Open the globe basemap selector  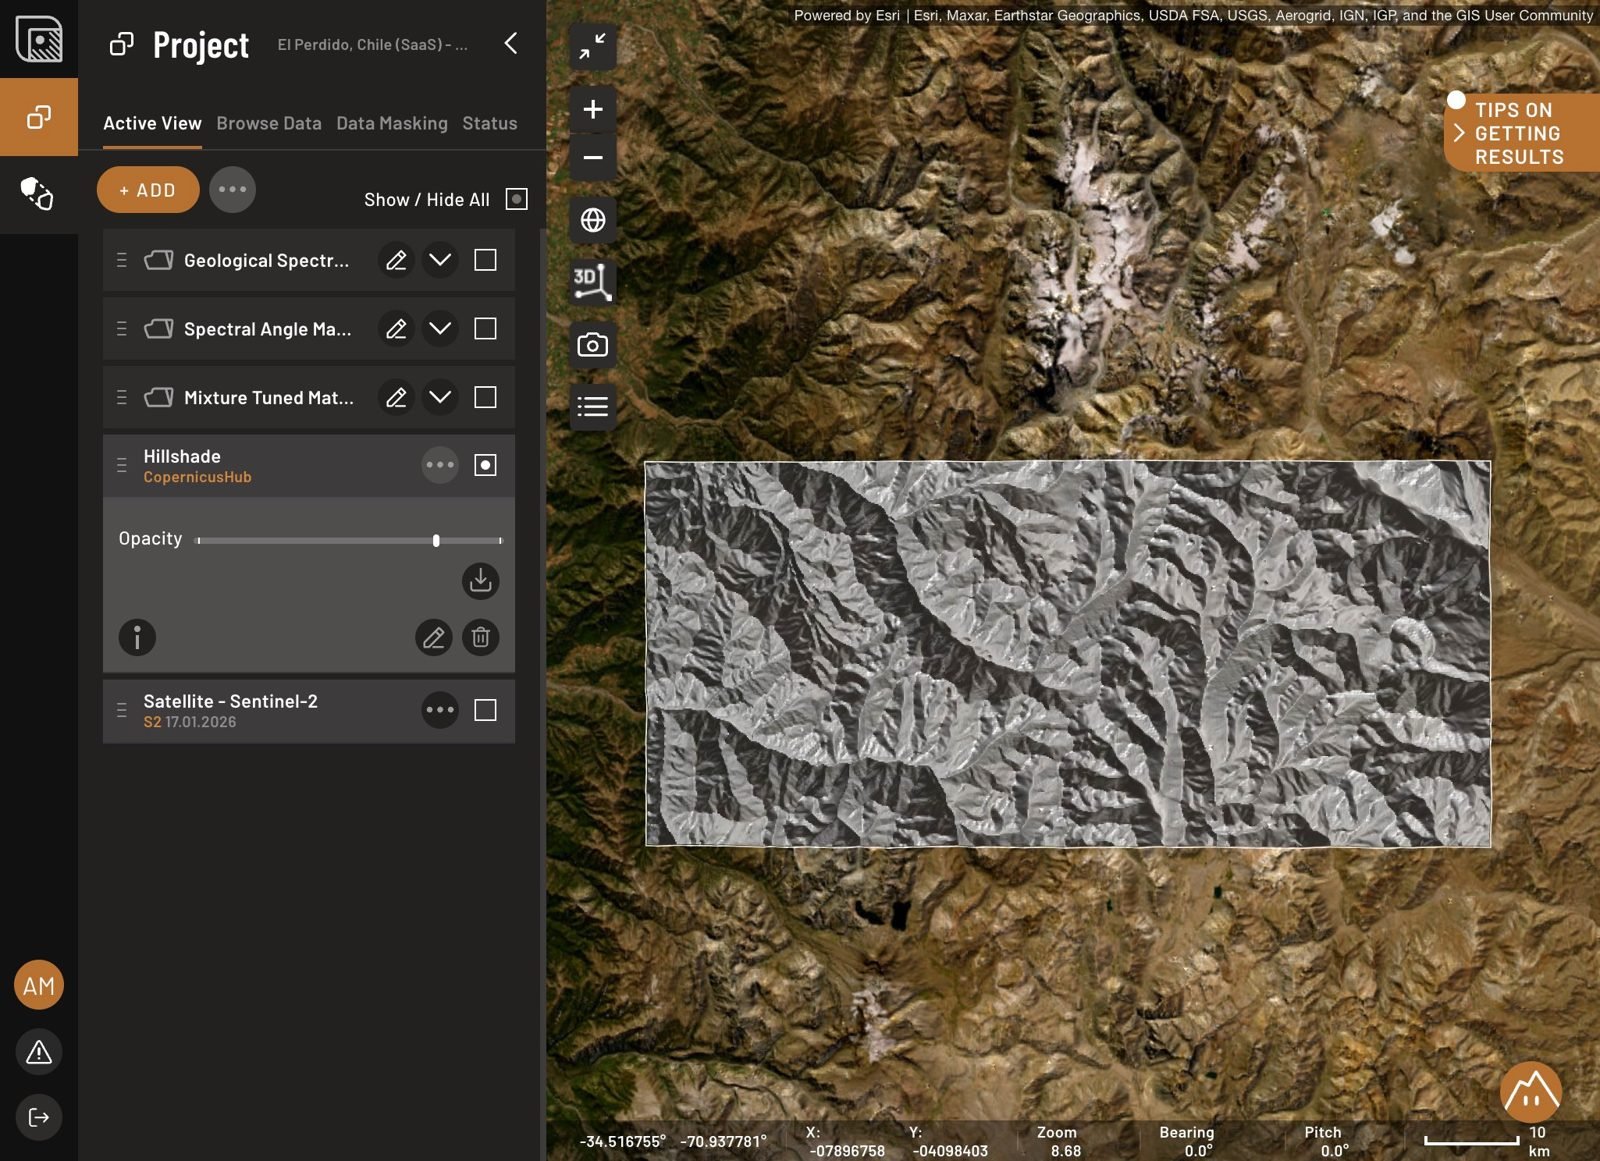(593, 220)
